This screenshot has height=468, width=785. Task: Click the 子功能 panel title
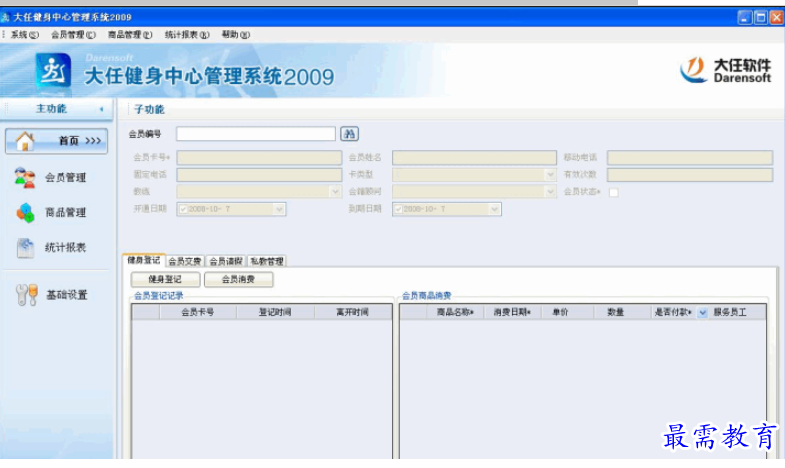coord(149,109)
